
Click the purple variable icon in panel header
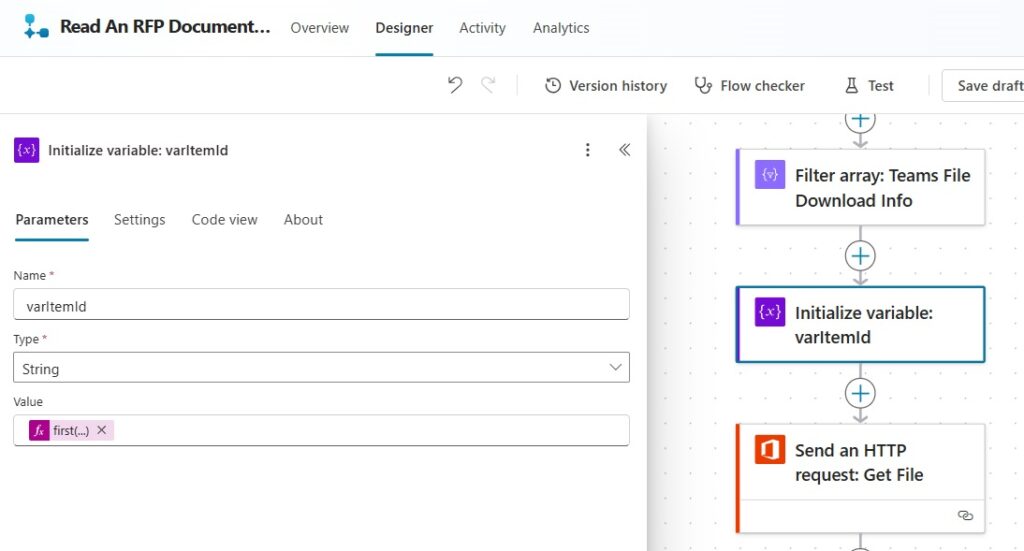27,150
